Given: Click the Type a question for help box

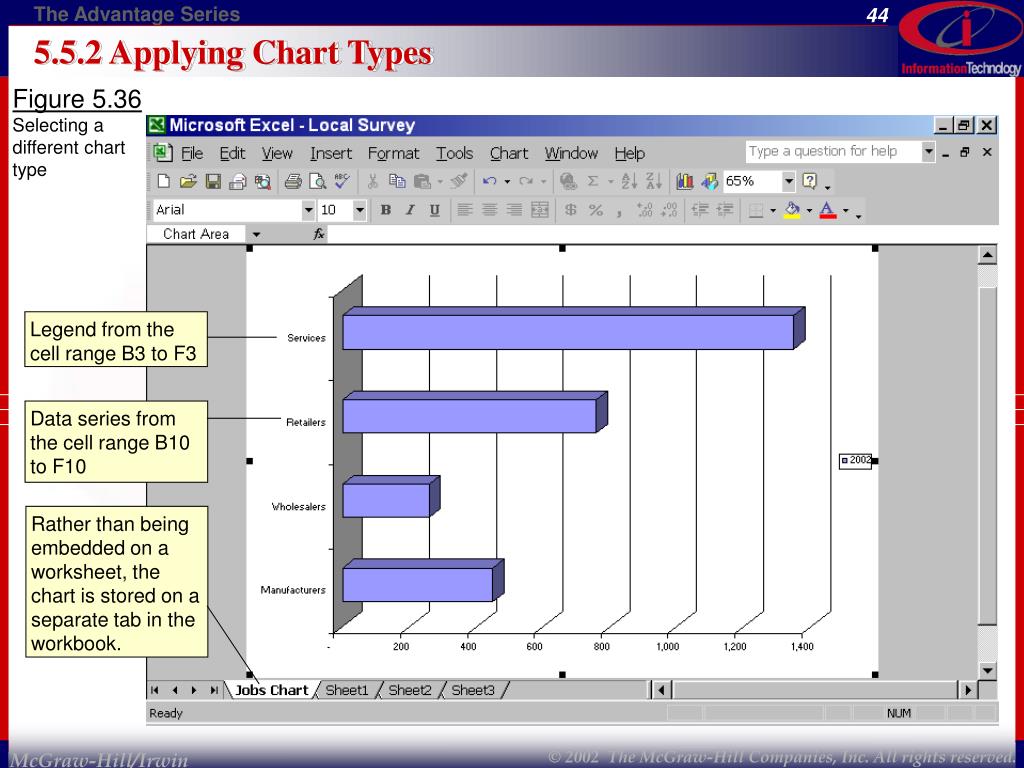Looking at the screenshot, I should [x=833, y=152].
